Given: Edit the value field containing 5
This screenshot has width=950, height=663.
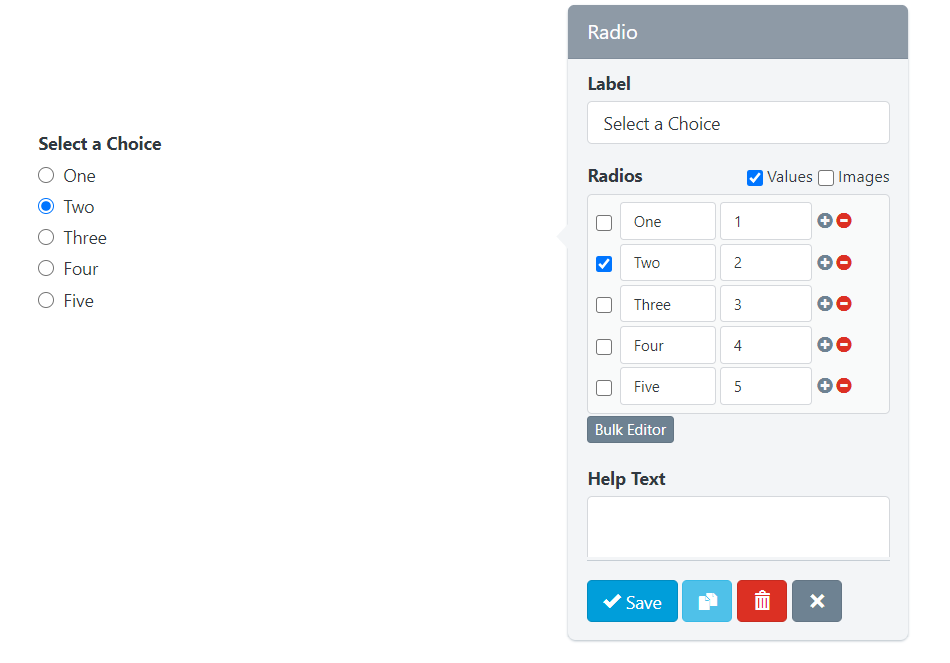Looking at the screenshot, I should (765, 387).
